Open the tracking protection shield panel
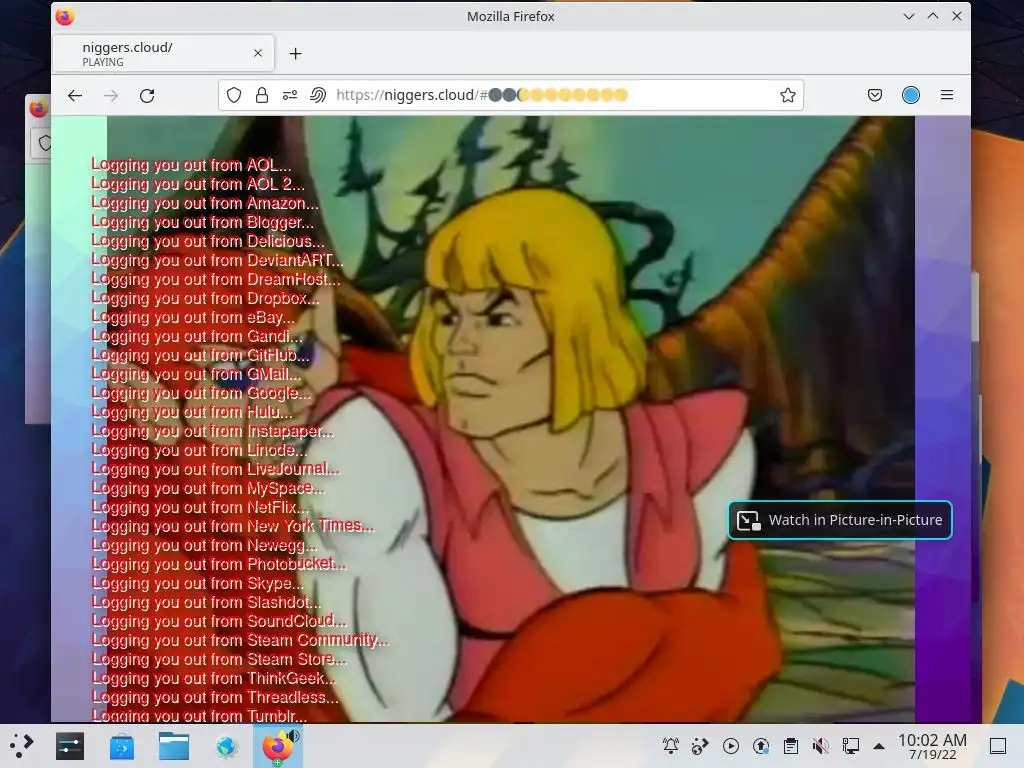This screenshot has height=768, width=1024. click(x=234, y=95)
